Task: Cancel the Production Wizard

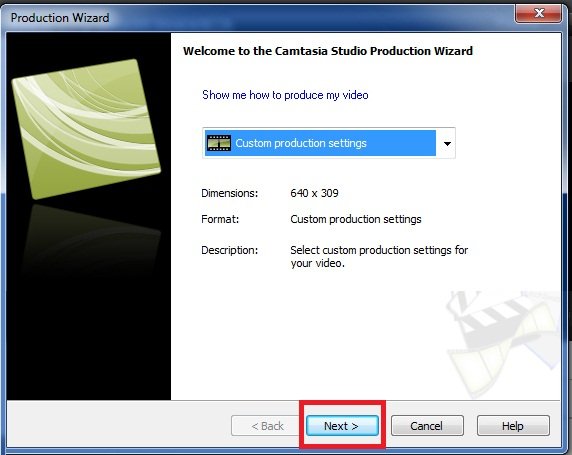Action: [427, 425]
